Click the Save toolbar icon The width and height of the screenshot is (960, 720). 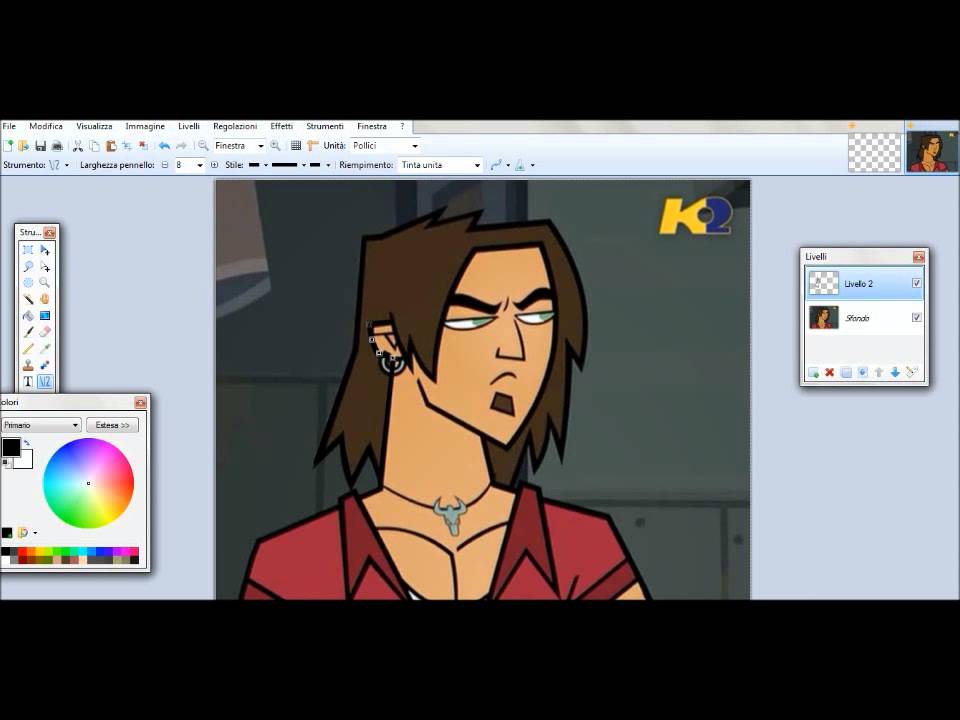pyautogui.click(x=40, y=146)
